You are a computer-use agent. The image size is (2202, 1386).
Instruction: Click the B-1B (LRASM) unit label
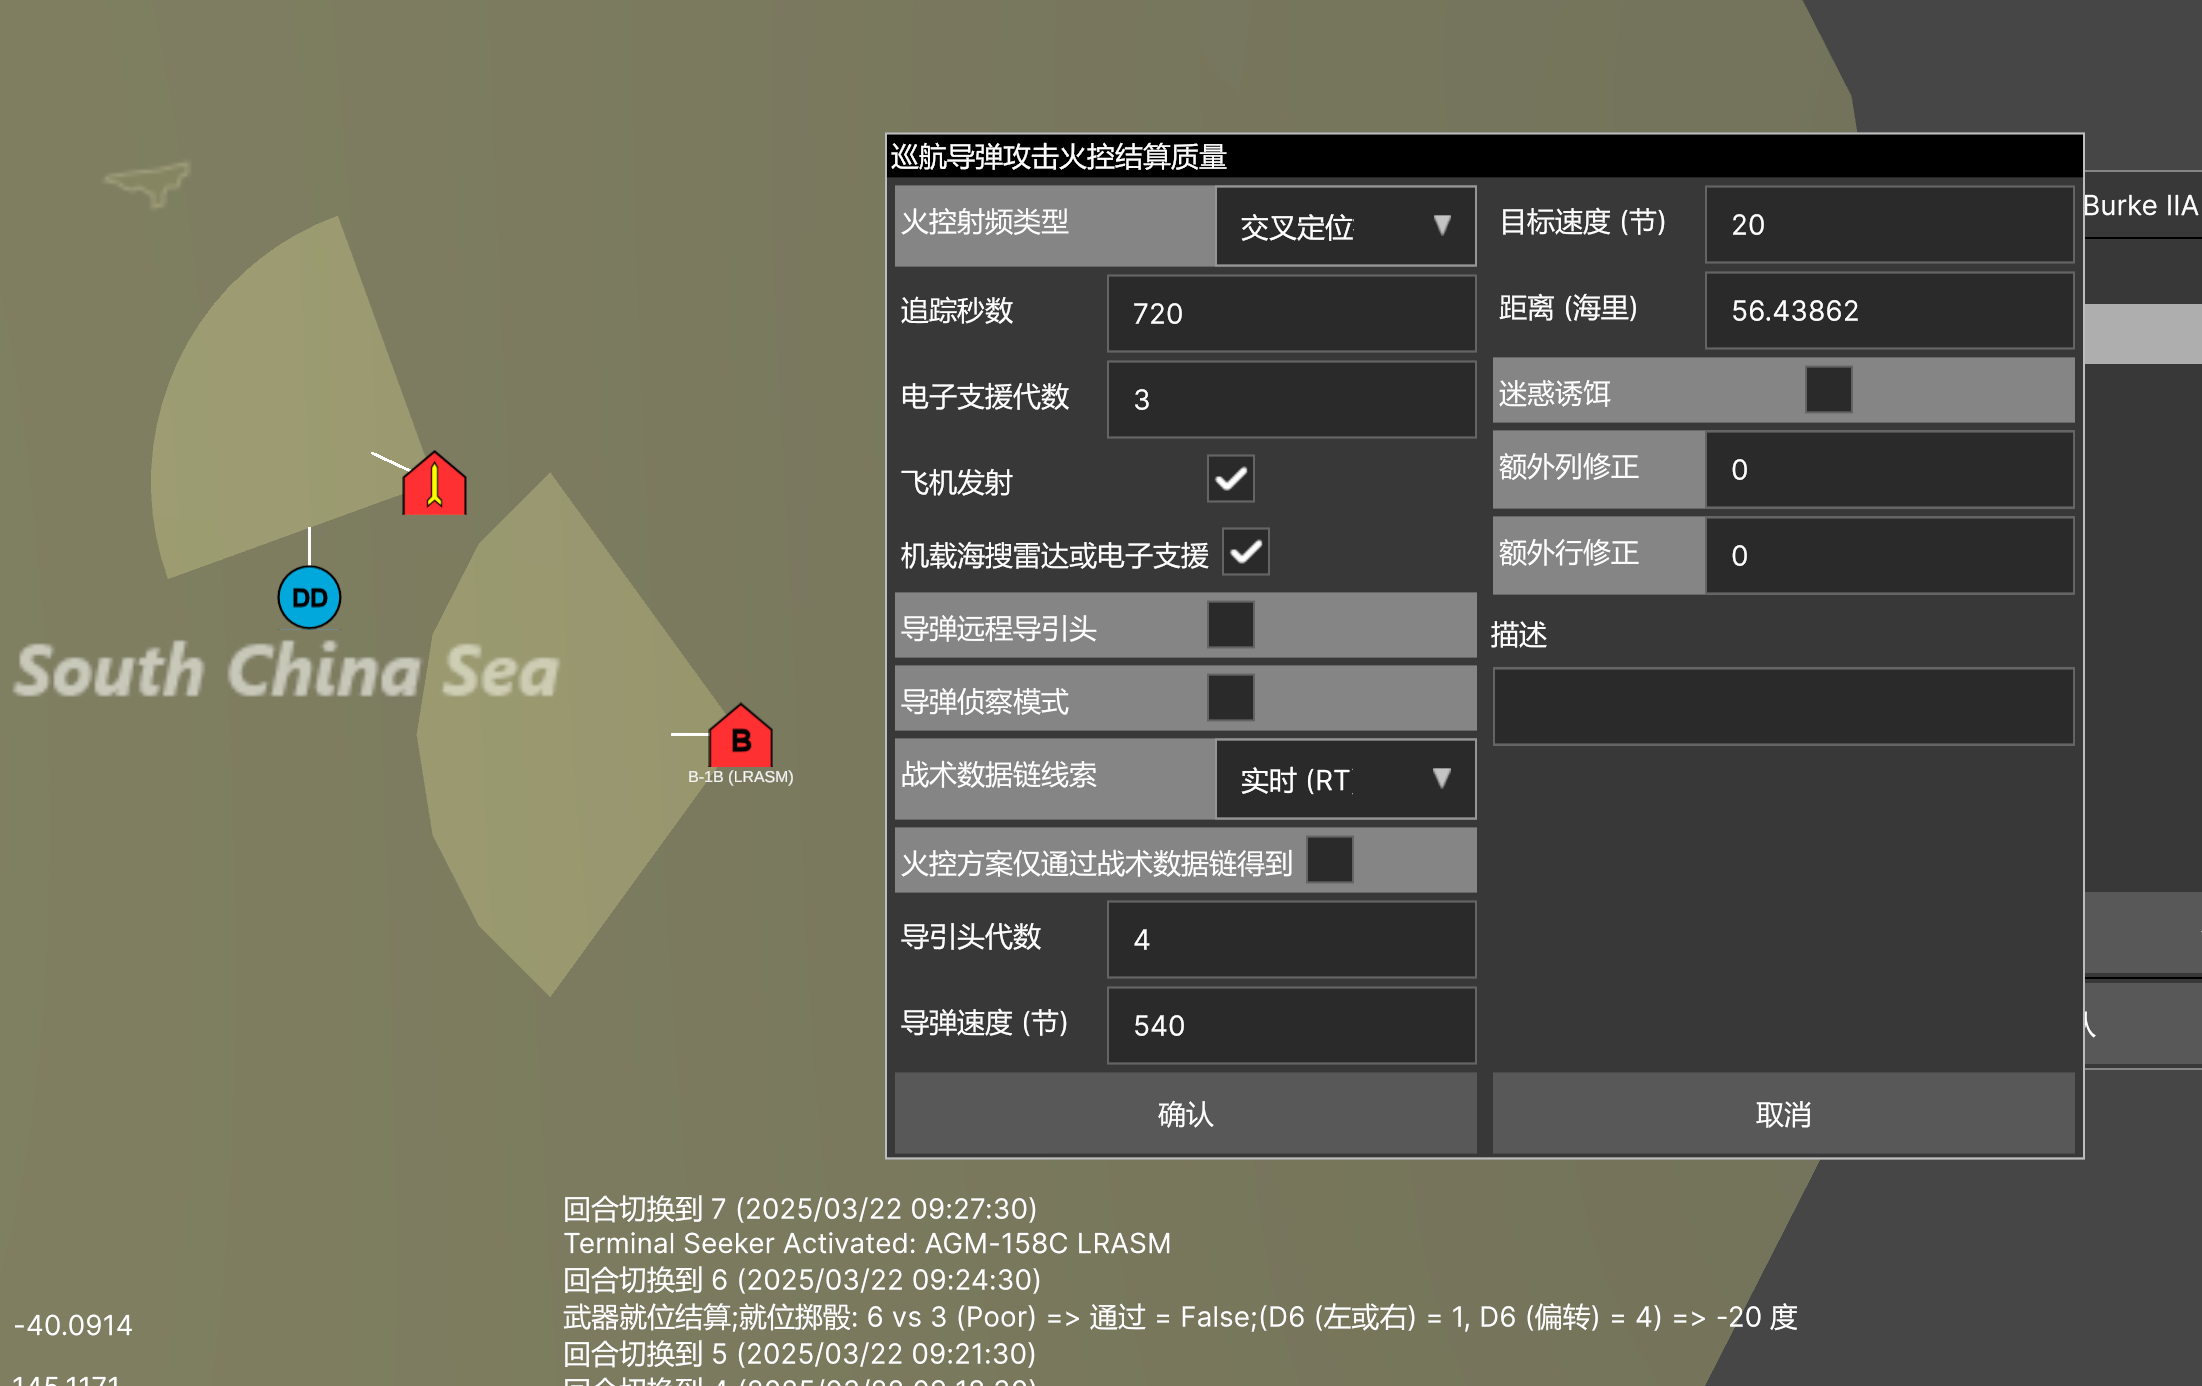click(x=740, y=777)
